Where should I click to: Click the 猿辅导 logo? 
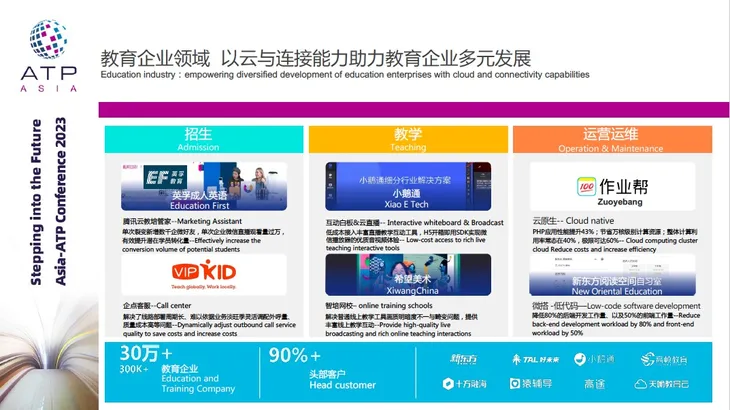tap(531, 383)
